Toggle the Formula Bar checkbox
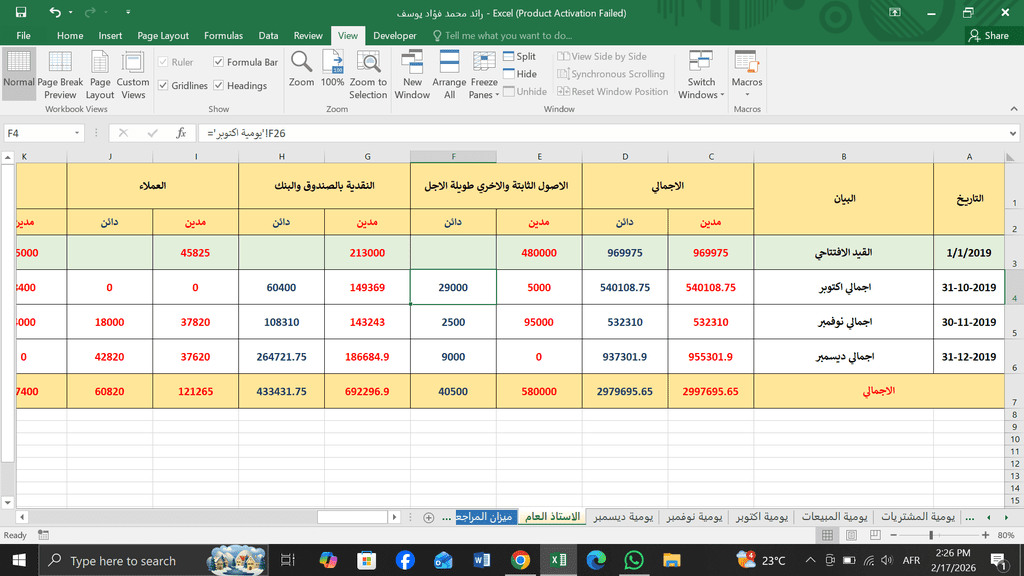This screenshot has height=576, width=1024. tap(220, 62)
